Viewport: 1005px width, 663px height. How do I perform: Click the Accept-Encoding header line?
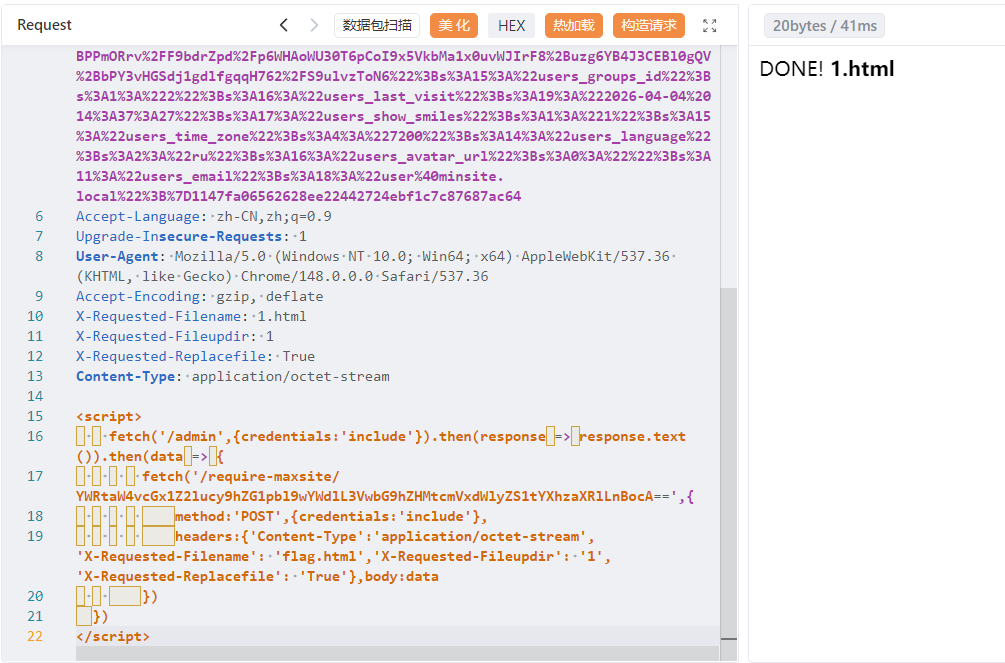pos(199,296)
